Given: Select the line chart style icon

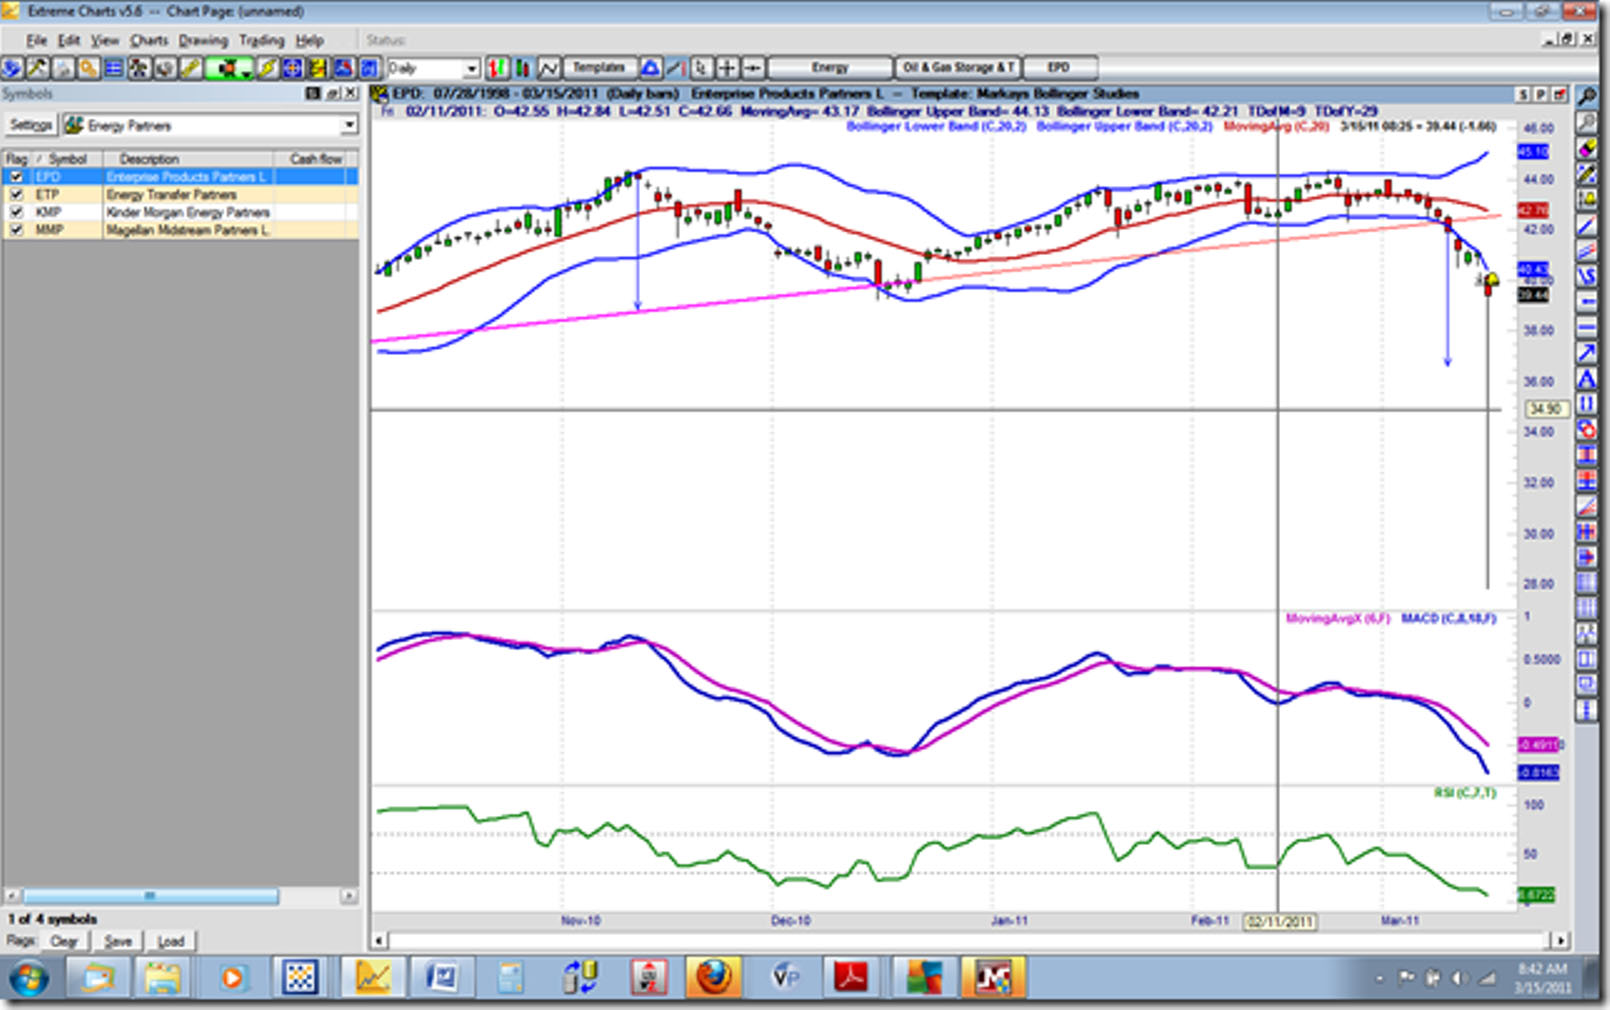Looking at the screenshot, I should [549, 68].
